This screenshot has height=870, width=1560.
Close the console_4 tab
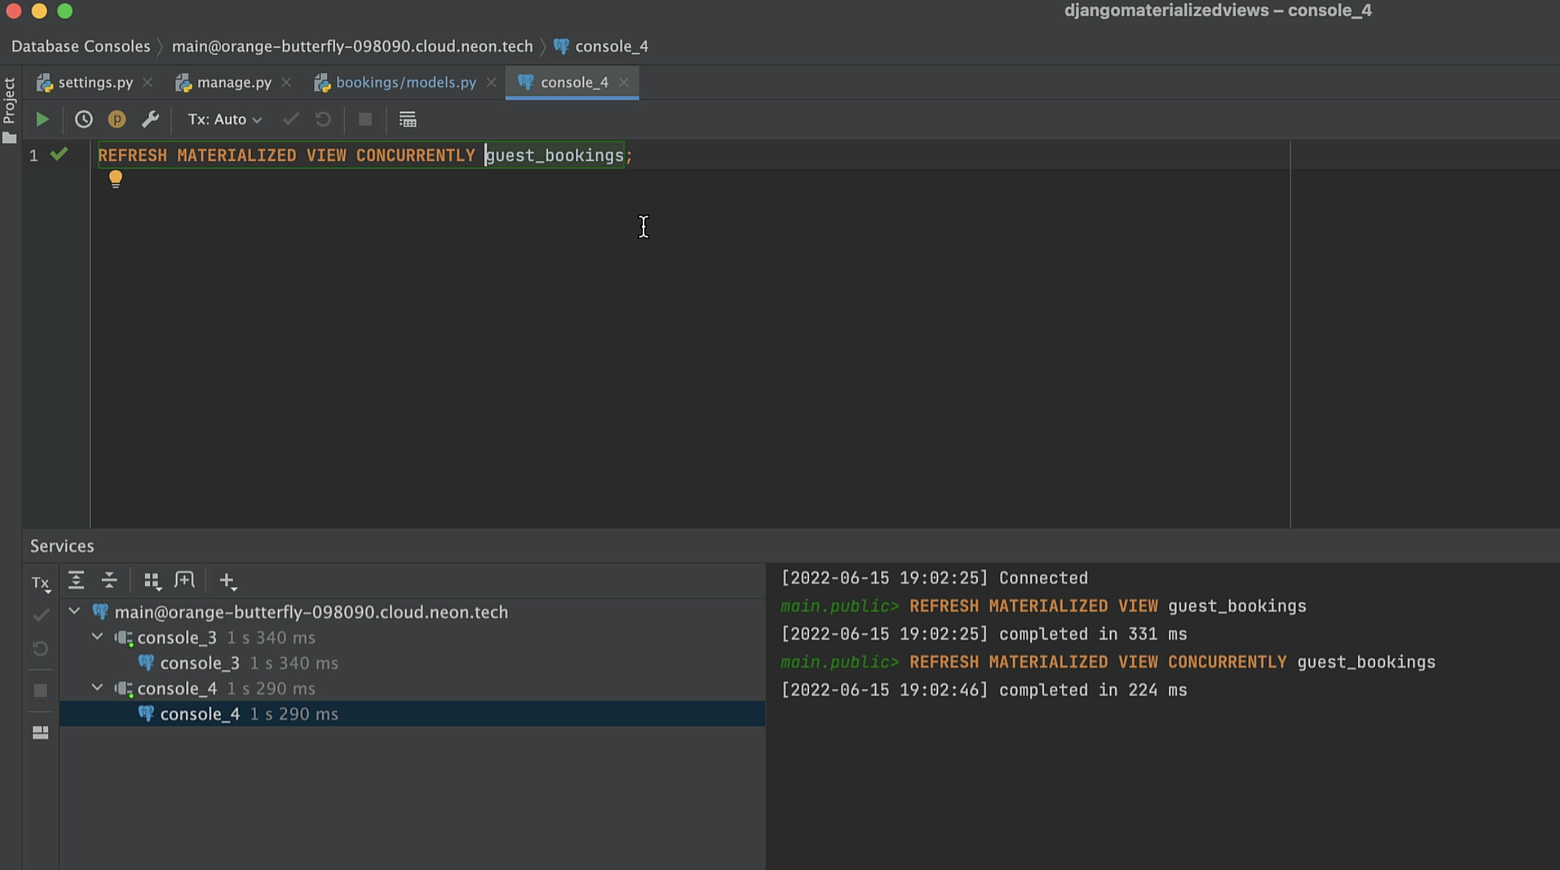tap(623, 82)
